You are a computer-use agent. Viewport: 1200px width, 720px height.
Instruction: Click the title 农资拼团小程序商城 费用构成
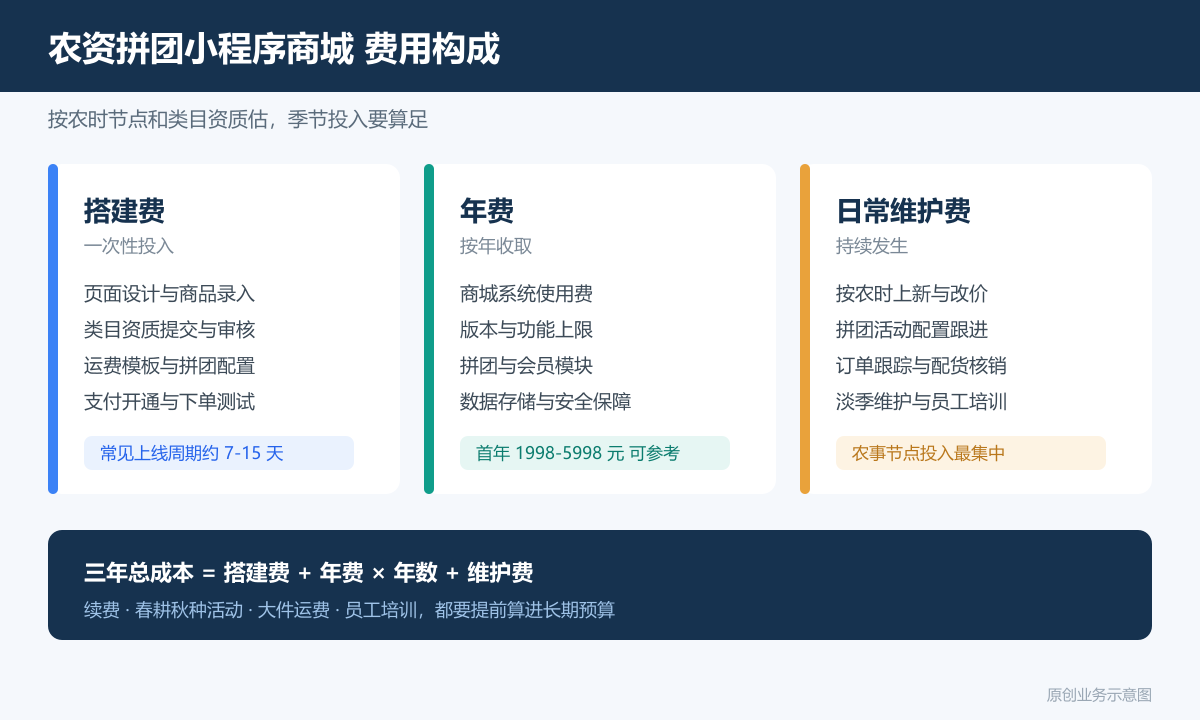(x=274, y=48)
